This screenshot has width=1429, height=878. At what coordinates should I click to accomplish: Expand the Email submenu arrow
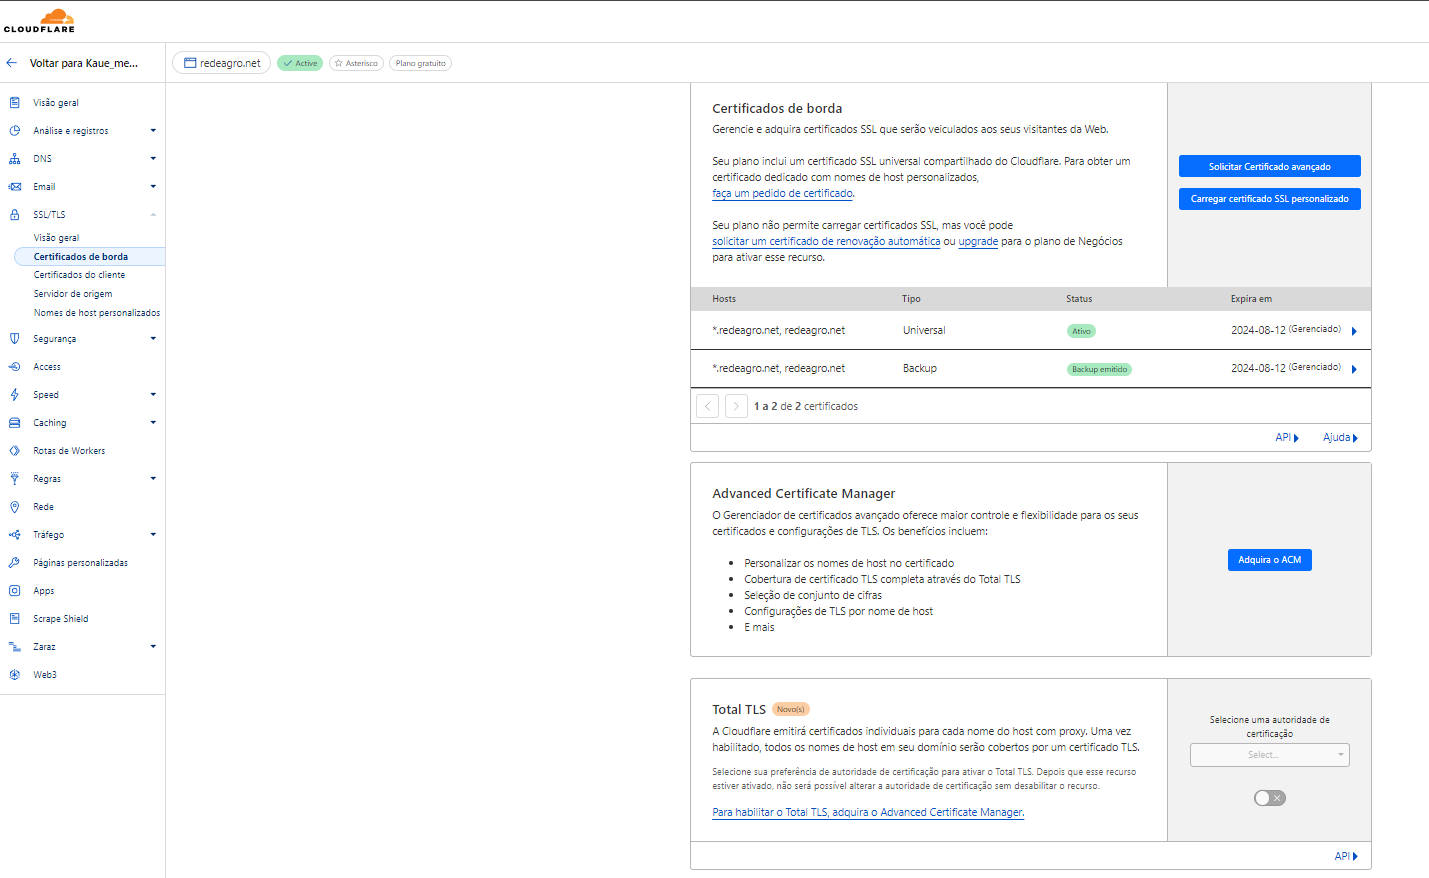(x=153, y=187)
